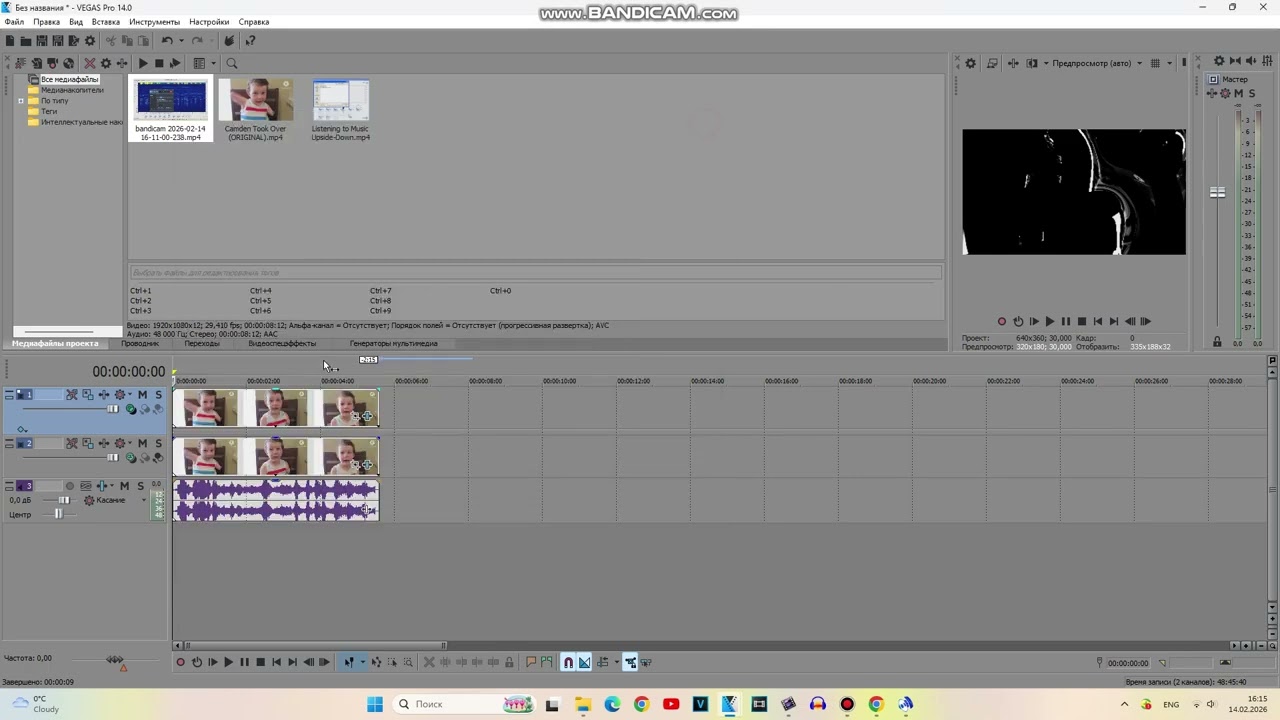Click the timeline Record button
Screen dimensions: 1280x720
click(x=181, y=662)
